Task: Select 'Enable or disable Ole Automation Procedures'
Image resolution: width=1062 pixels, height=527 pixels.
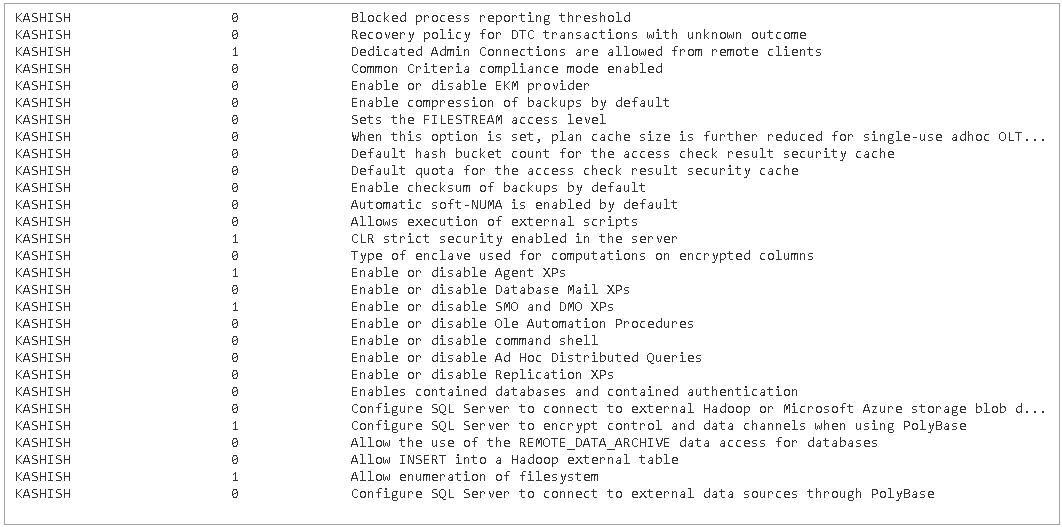Action: pos(522,323)
